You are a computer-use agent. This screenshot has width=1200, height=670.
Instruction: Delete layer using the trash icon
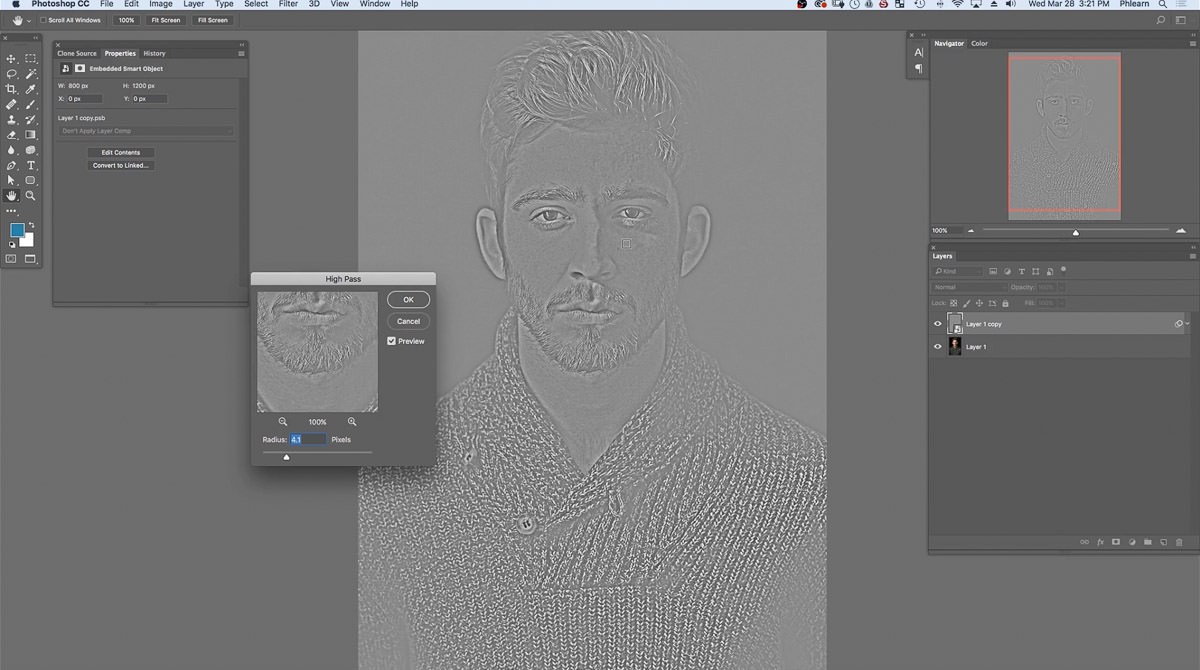click(1179, 542)
